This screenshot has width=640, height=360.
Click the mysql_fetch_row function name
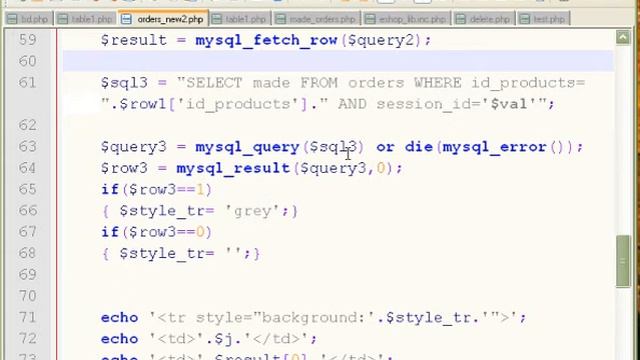266,40
